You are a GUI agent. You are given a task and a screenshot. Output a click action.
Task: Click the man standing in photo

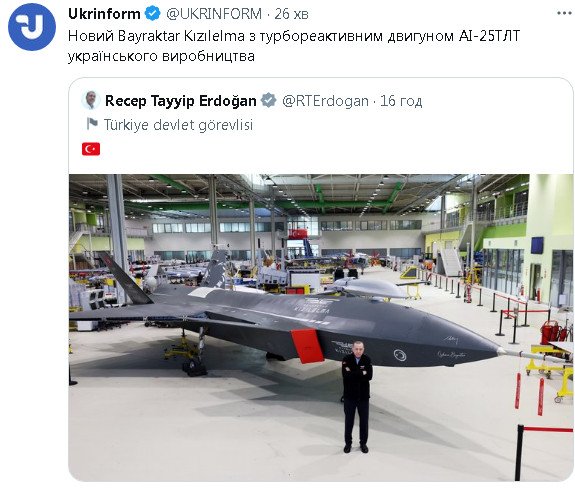coord(356,396)
